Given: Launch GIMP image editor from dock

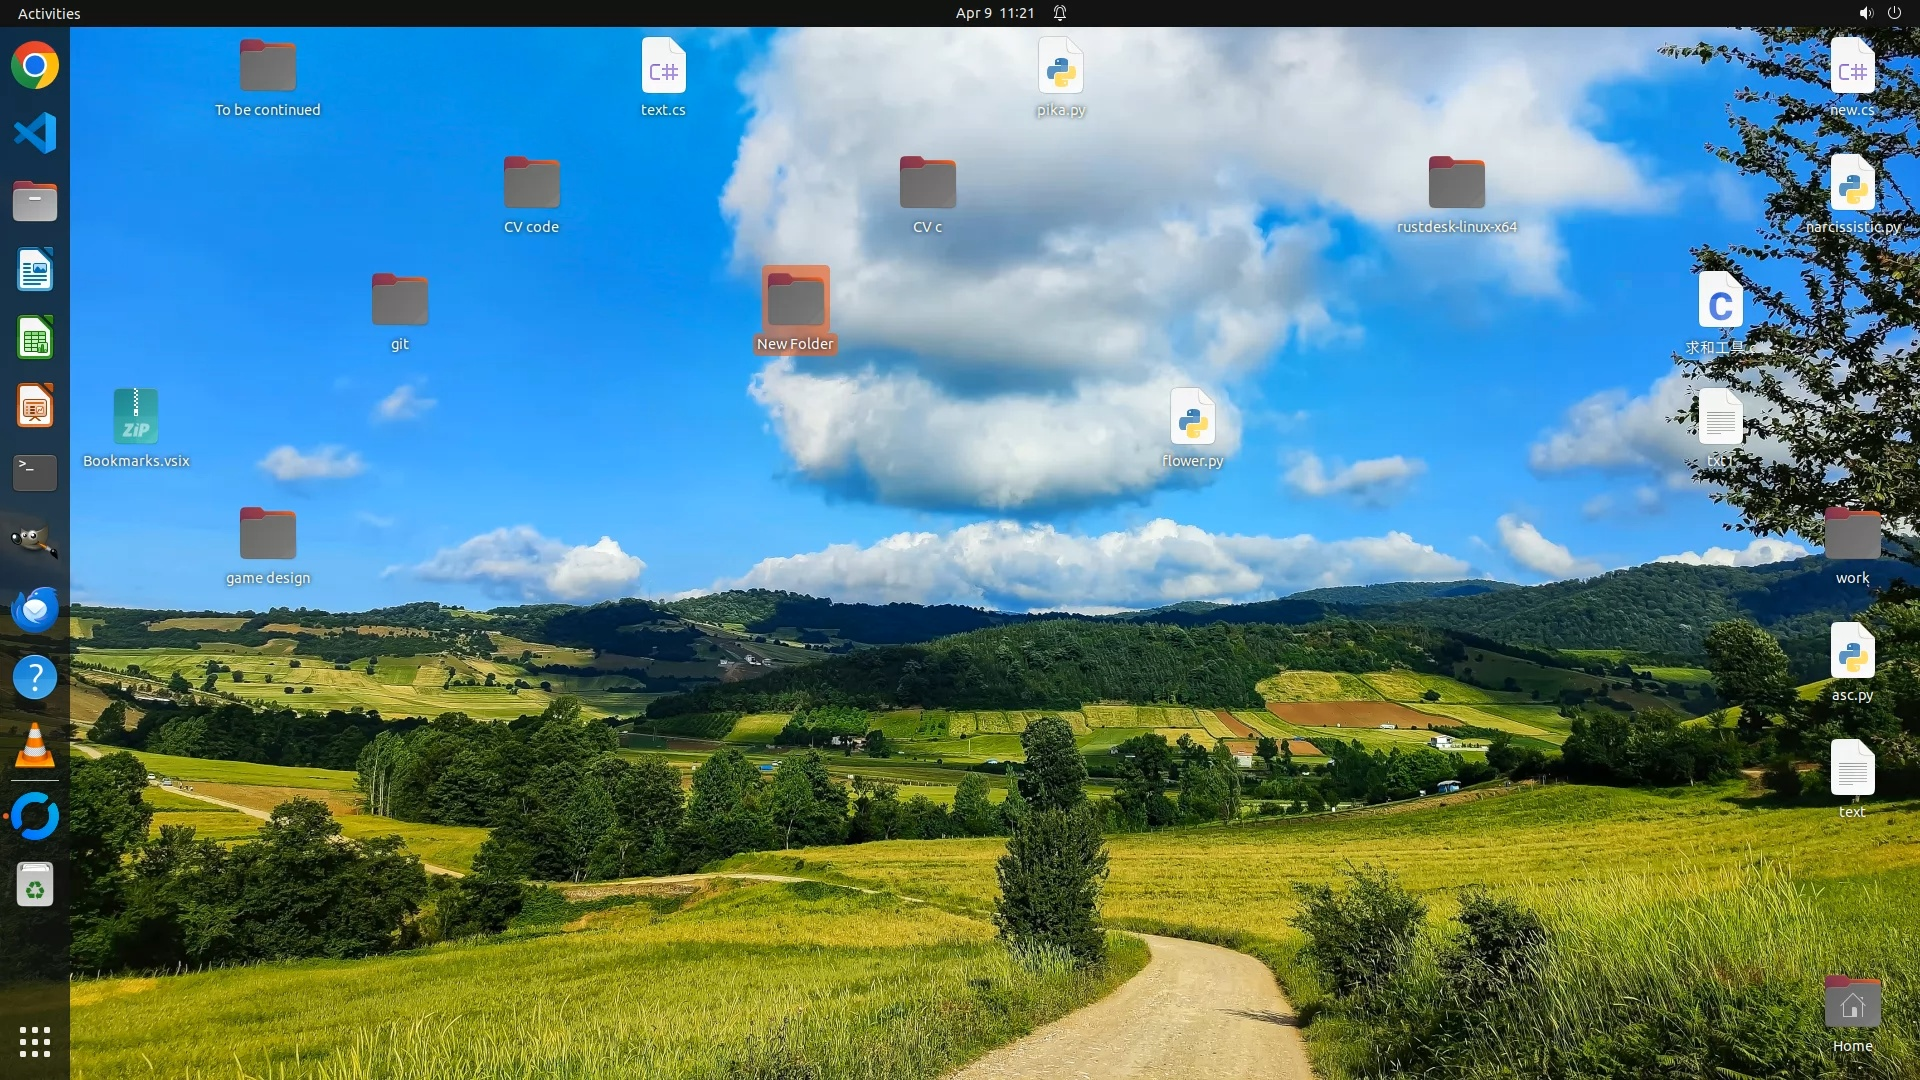Looking at the screenshot, I should (x=35, y=541).
